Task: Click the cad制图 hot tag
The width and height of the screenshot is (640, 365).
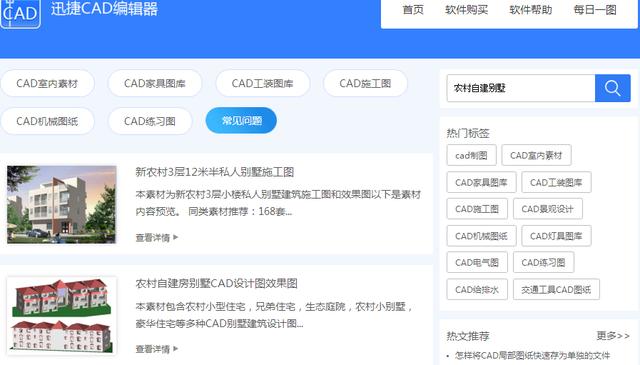Action: point(471,155)
